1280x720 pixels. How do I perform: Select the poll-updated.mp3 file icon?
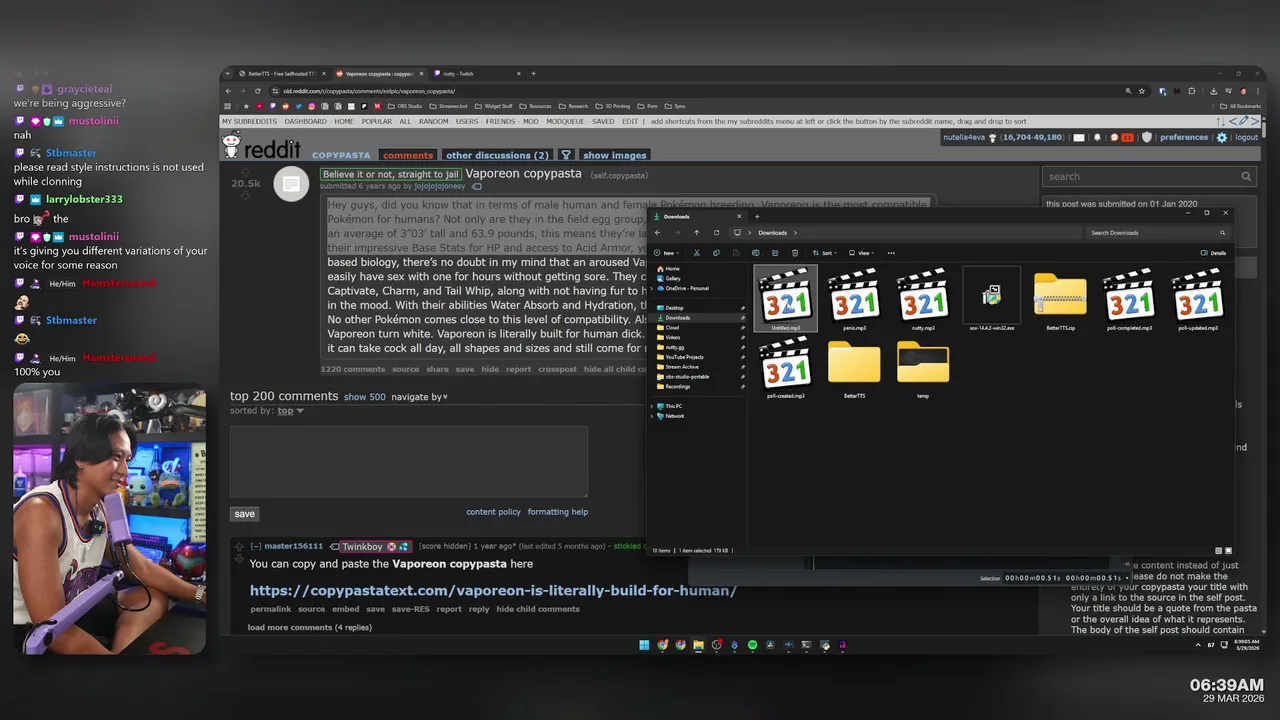click(x=1198, y=299)
